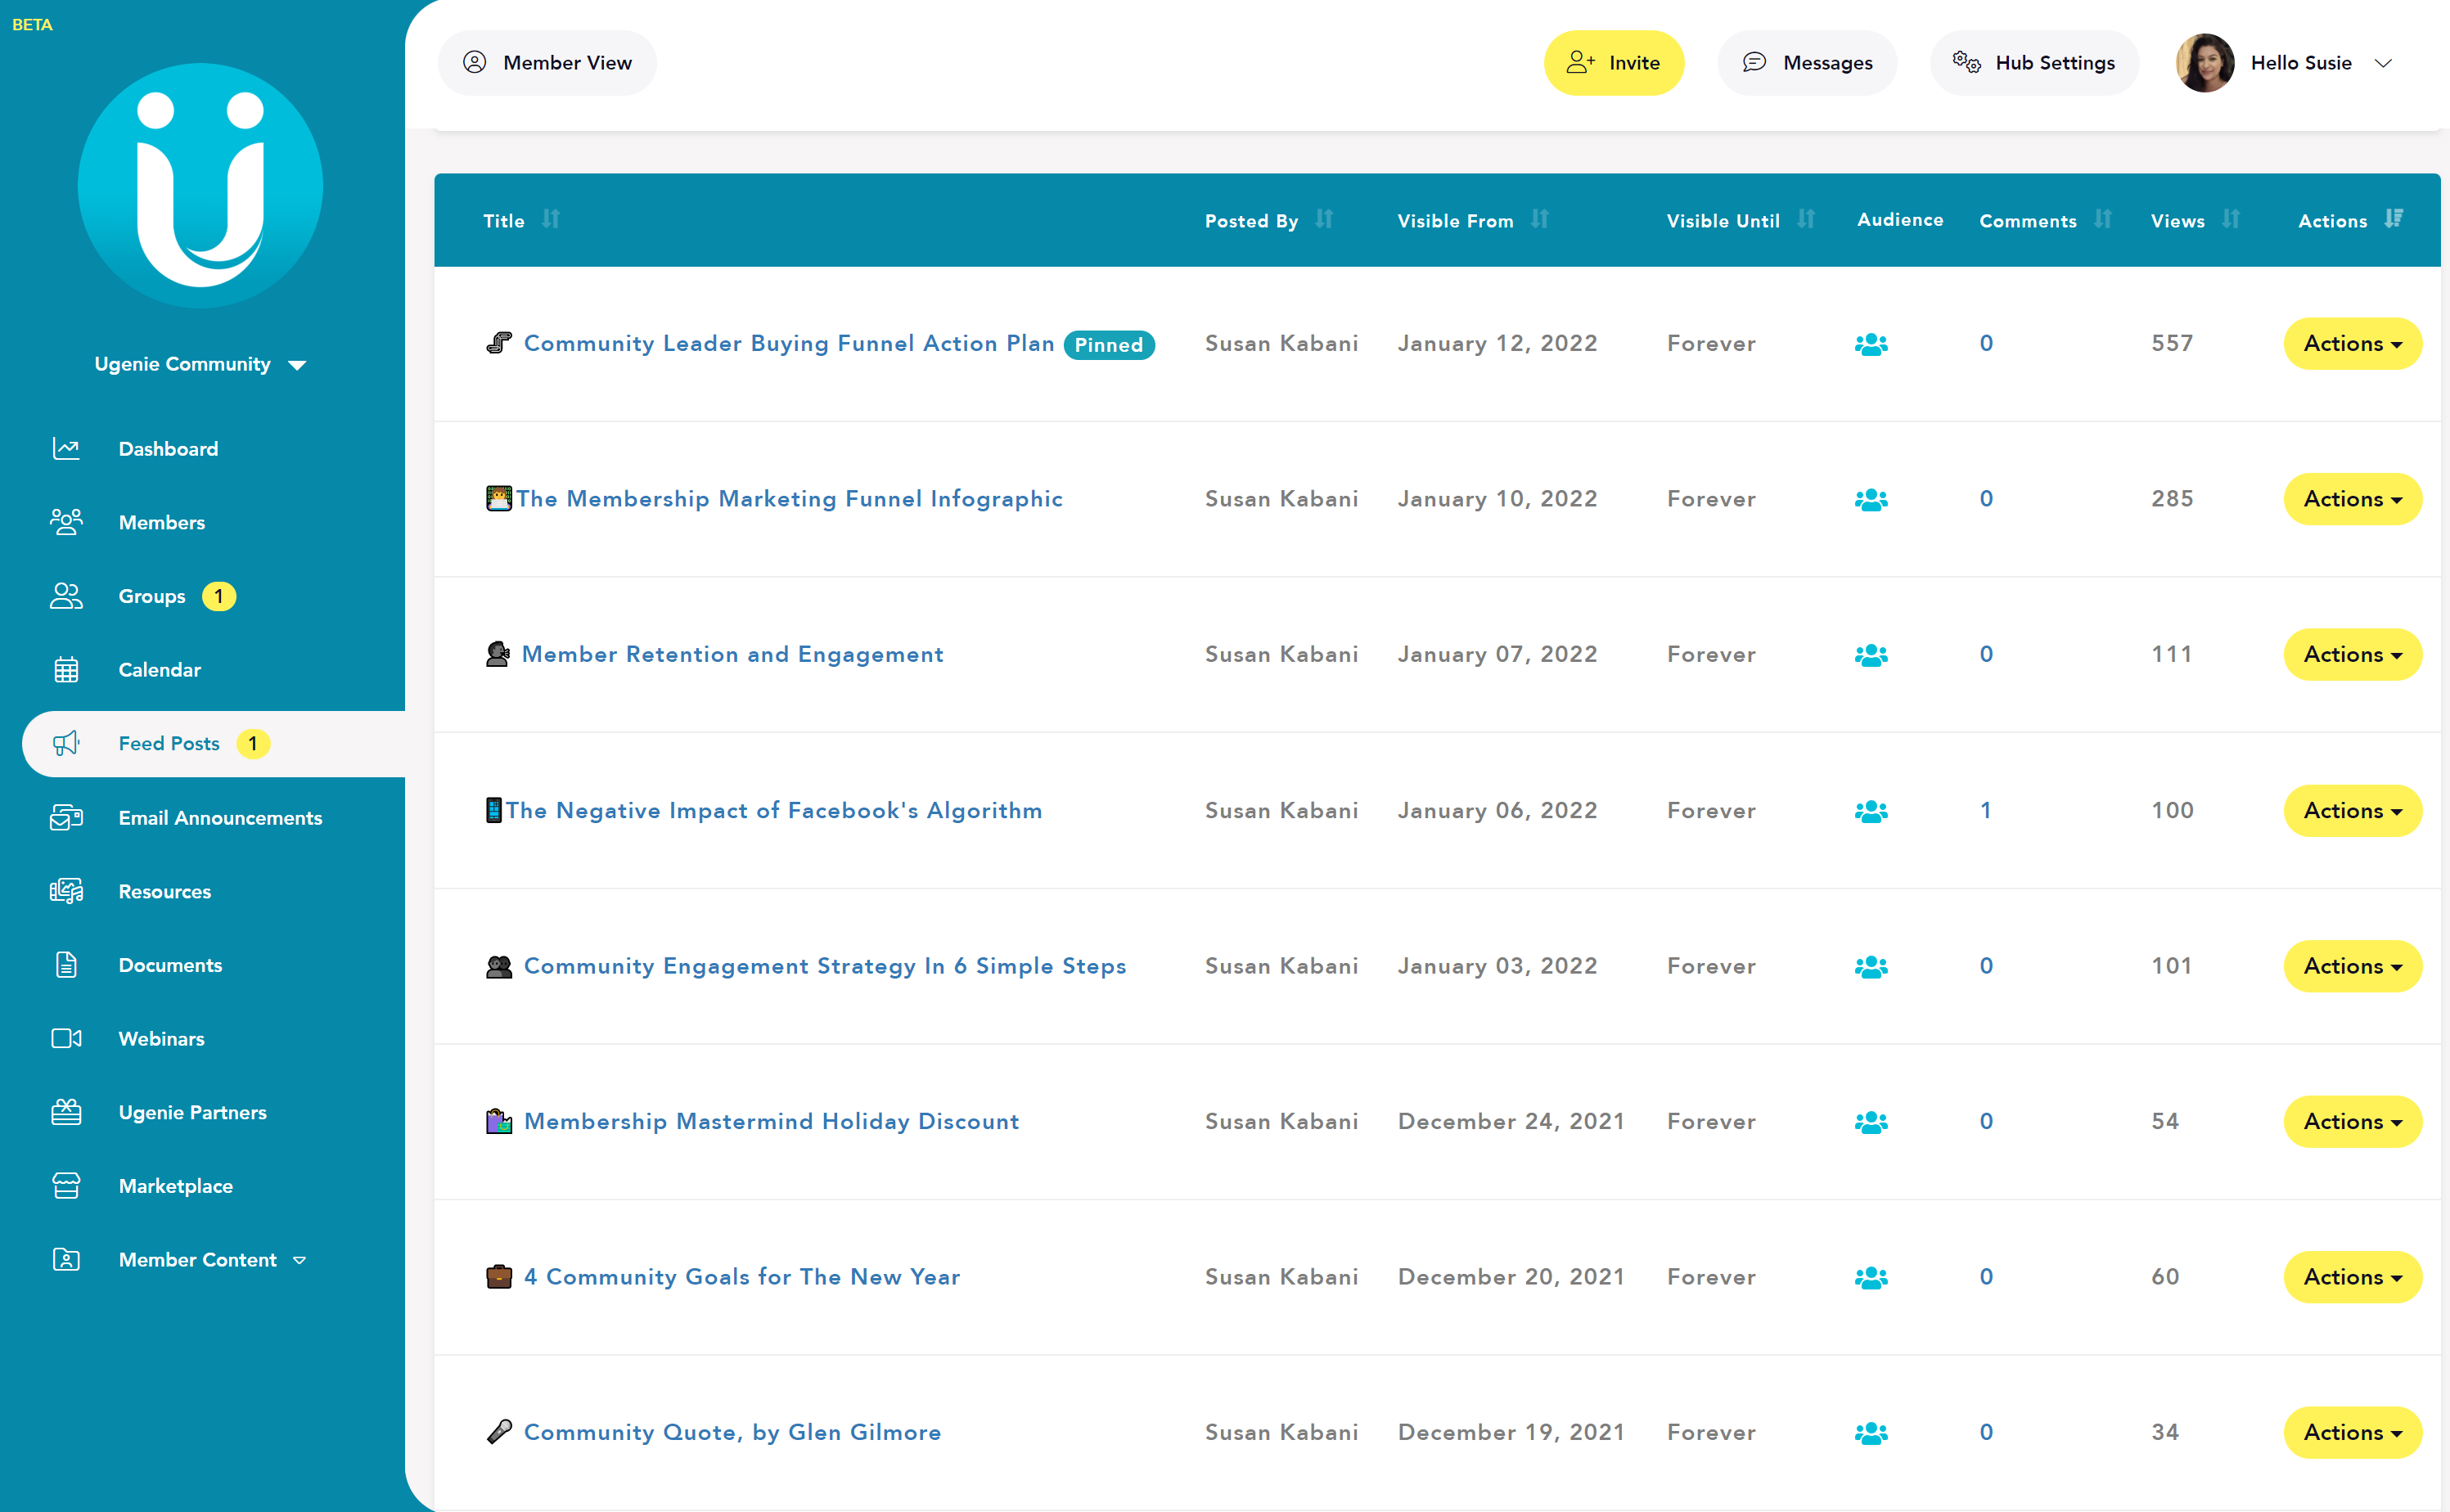Toggle sort order for Visible From column
This screenshot has height=1512, width=2450.
[x=1540, y=219]
